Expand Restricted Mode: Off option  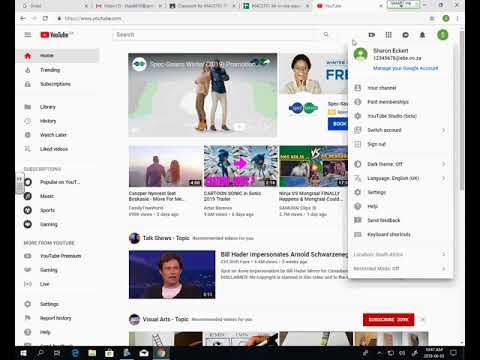[x=400, y=268]
